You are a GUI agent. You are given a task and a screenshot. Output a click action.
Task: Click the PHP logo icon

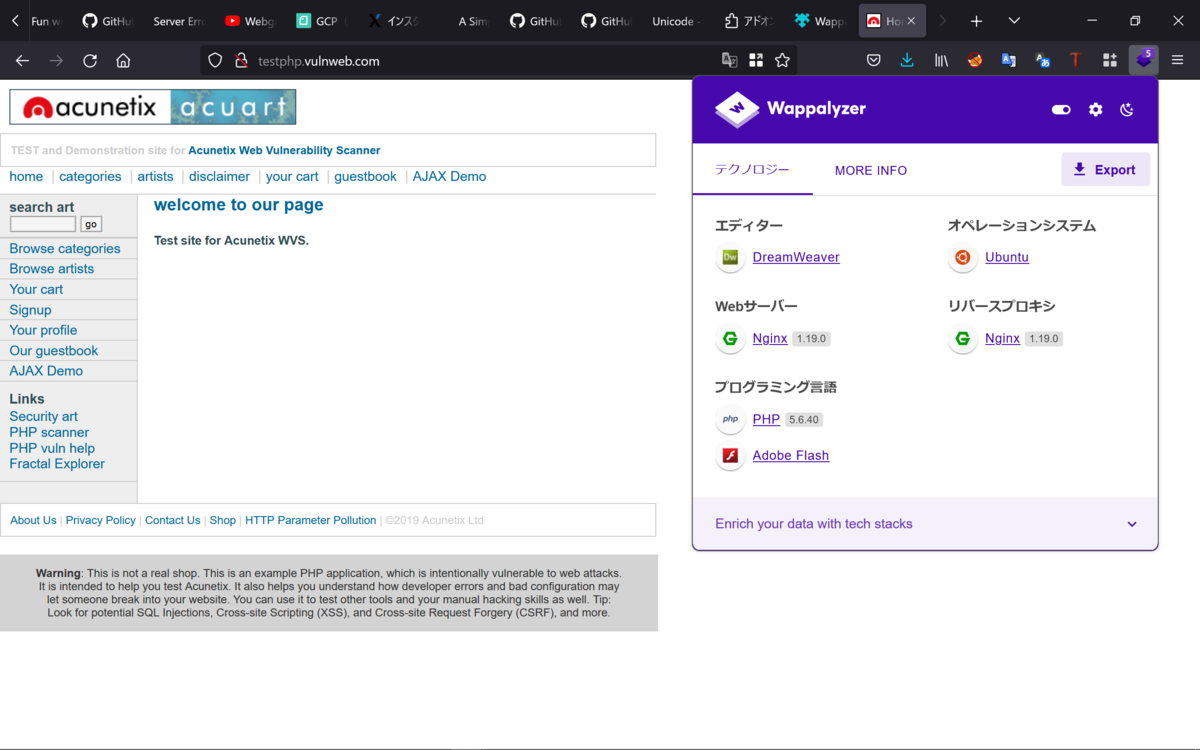730,419
